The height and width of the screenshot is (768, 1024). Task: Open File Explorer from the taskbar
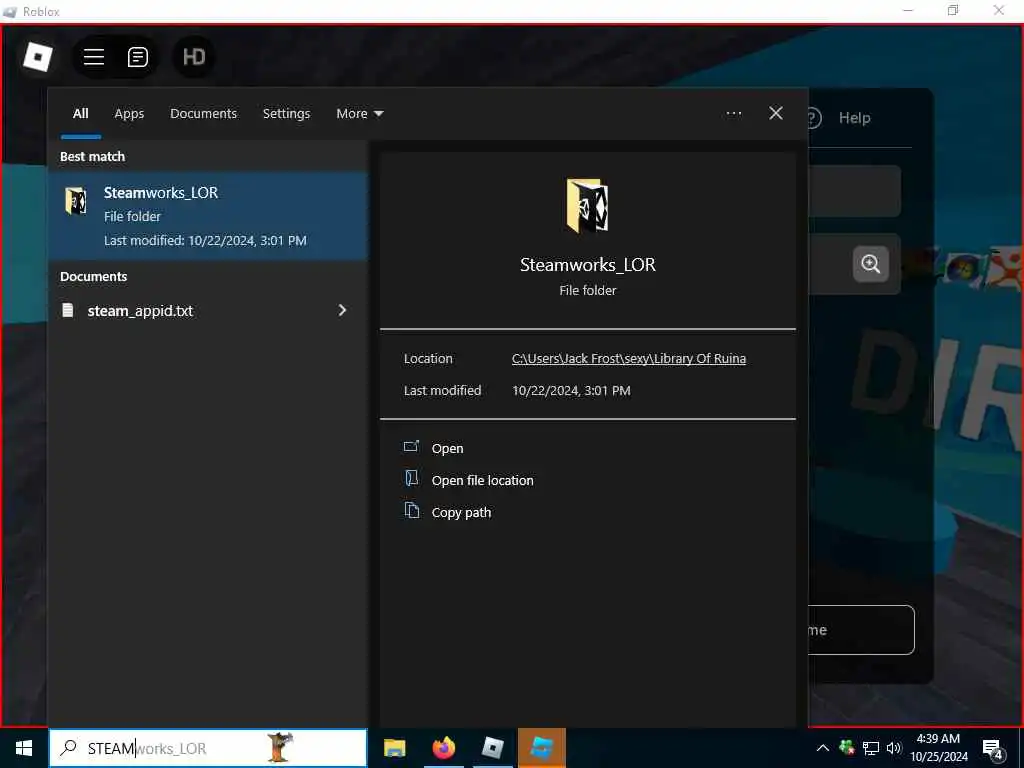tap(394, 748)
